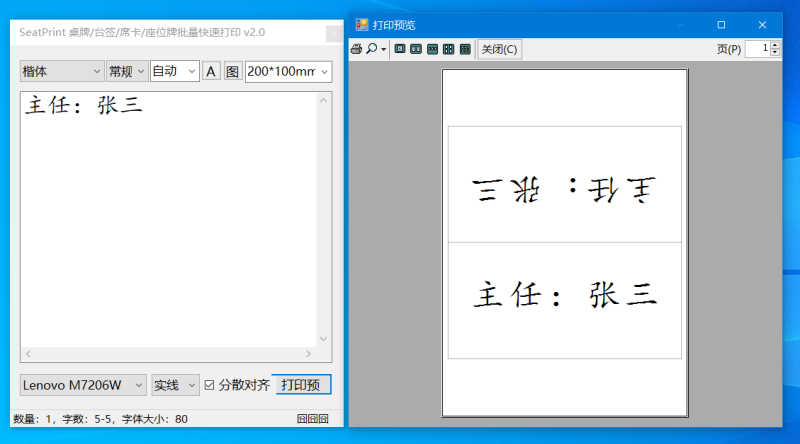
Task: Open the 200*100mm paper size dropdown
Action: (288, 71)
